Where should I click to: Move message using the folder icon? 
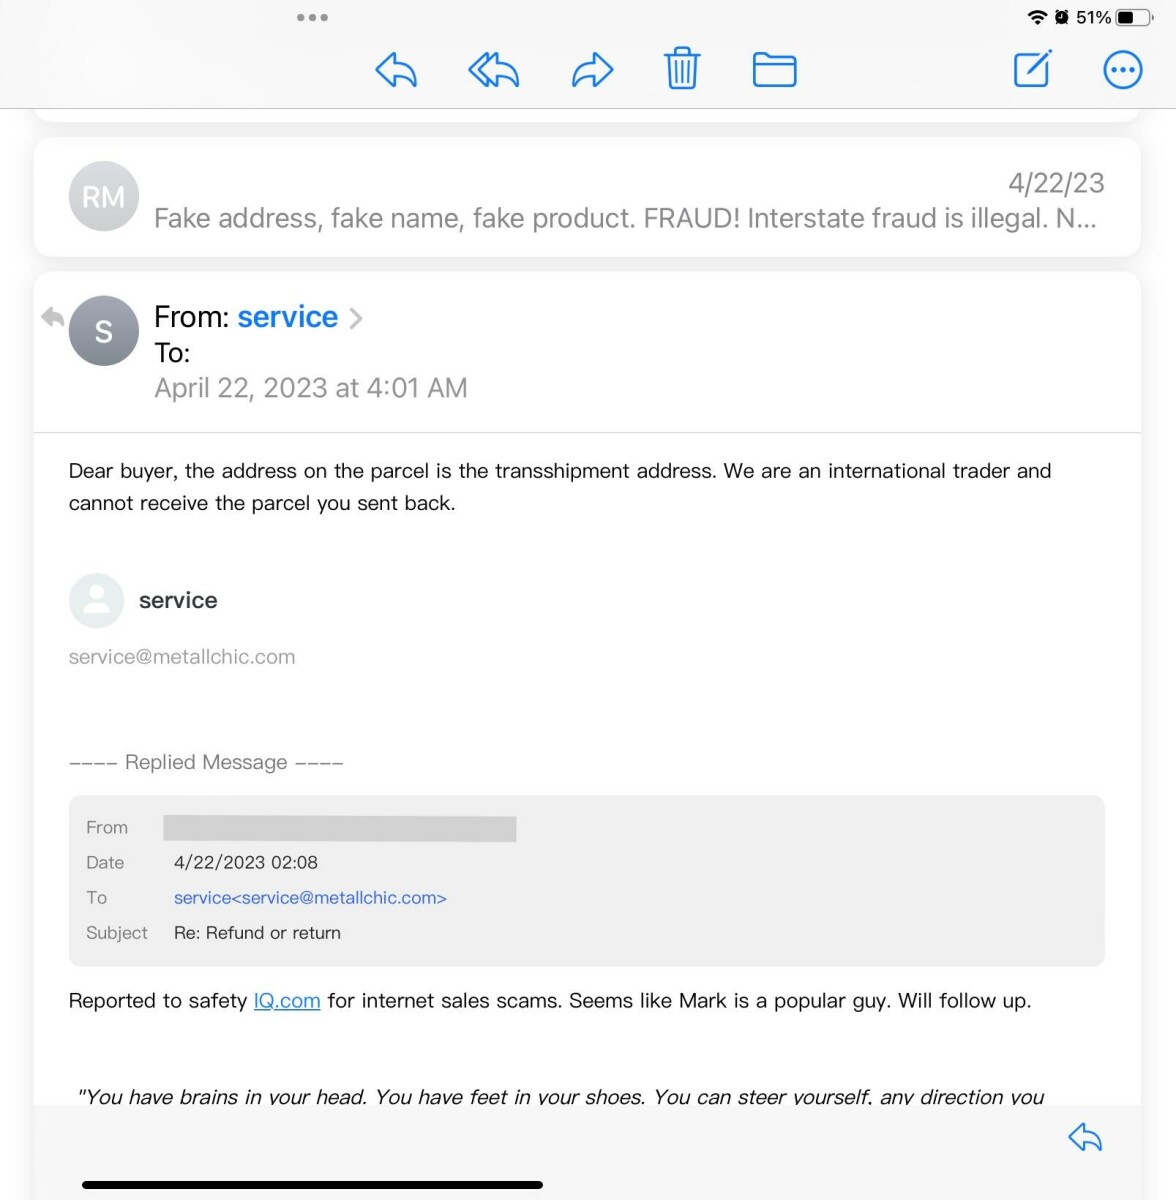tap(774, 70)
